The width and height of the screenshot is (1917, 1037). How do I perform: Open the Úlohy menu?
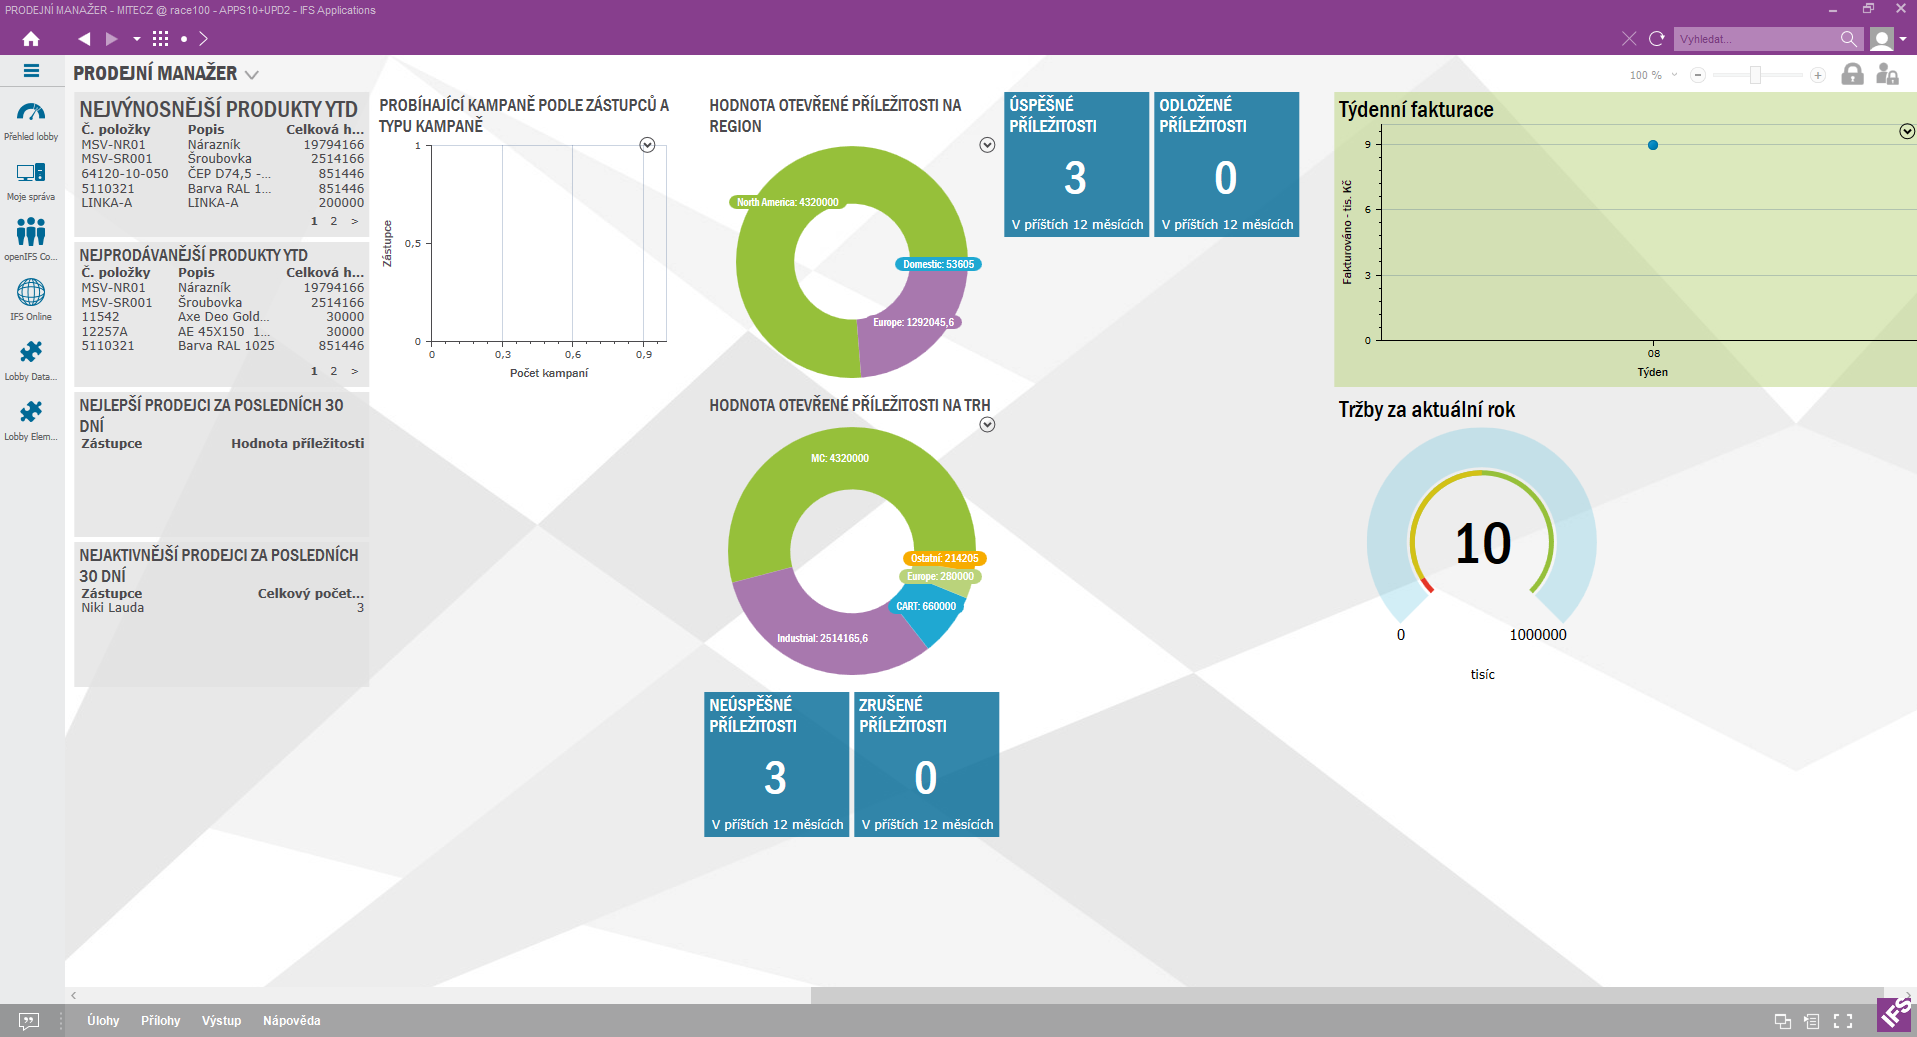[x=103, y=1021]
